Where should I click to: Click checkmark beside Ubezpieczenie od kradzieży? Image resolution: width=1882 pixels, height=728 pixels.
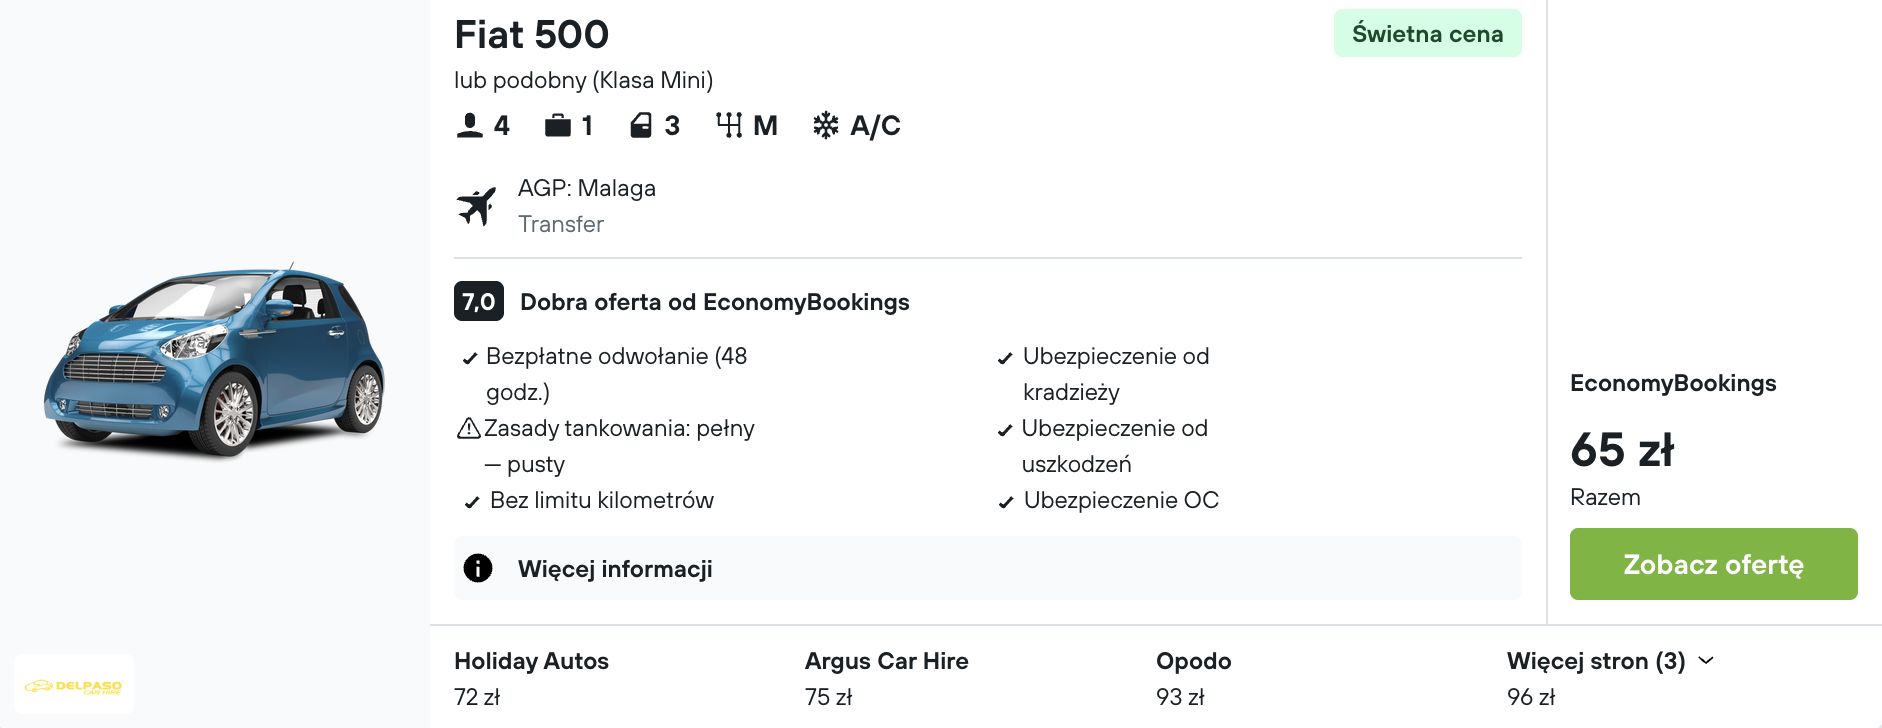(x=1005, y=358)
